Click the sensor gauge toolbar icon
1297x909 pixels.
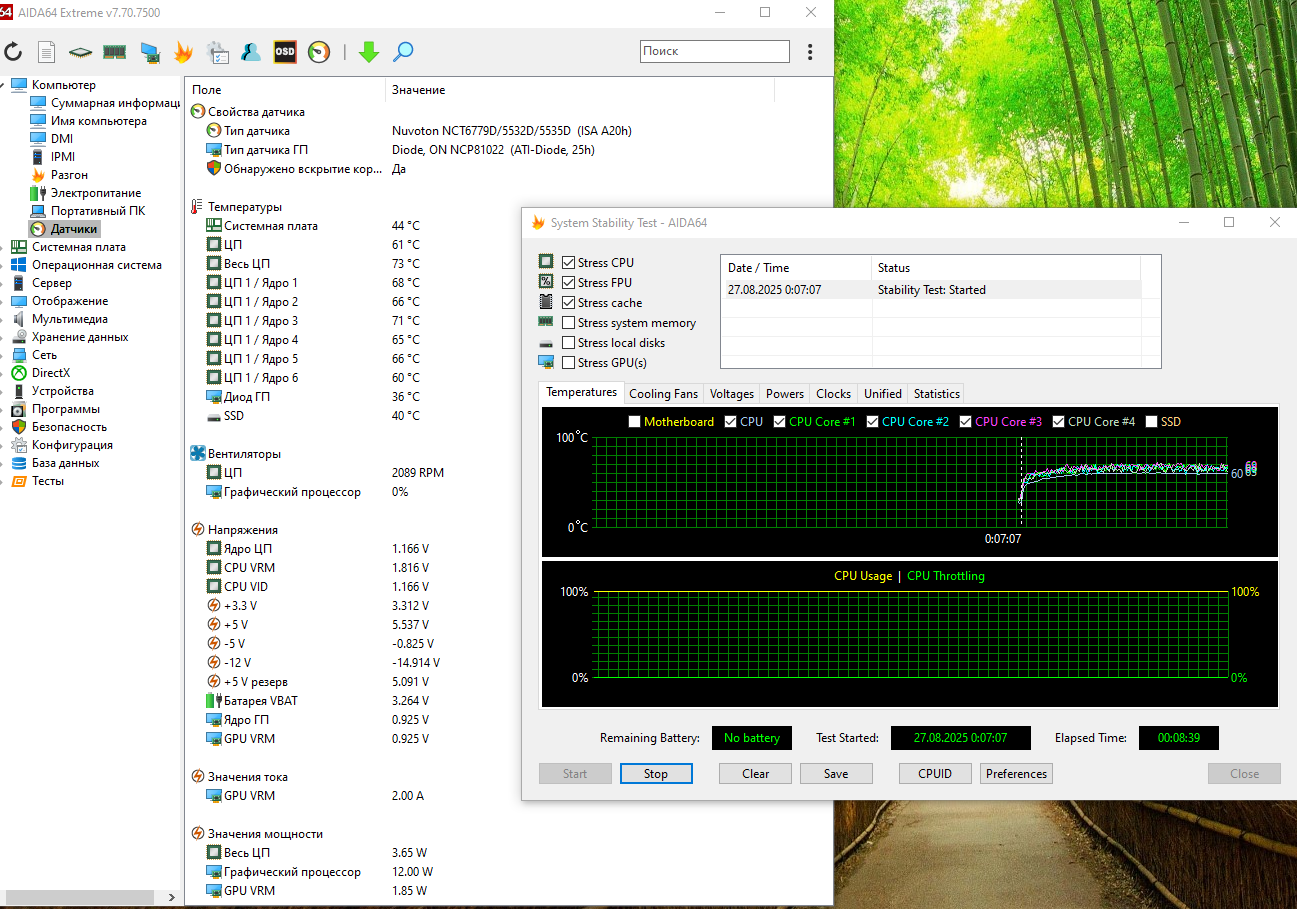(319, 52)
